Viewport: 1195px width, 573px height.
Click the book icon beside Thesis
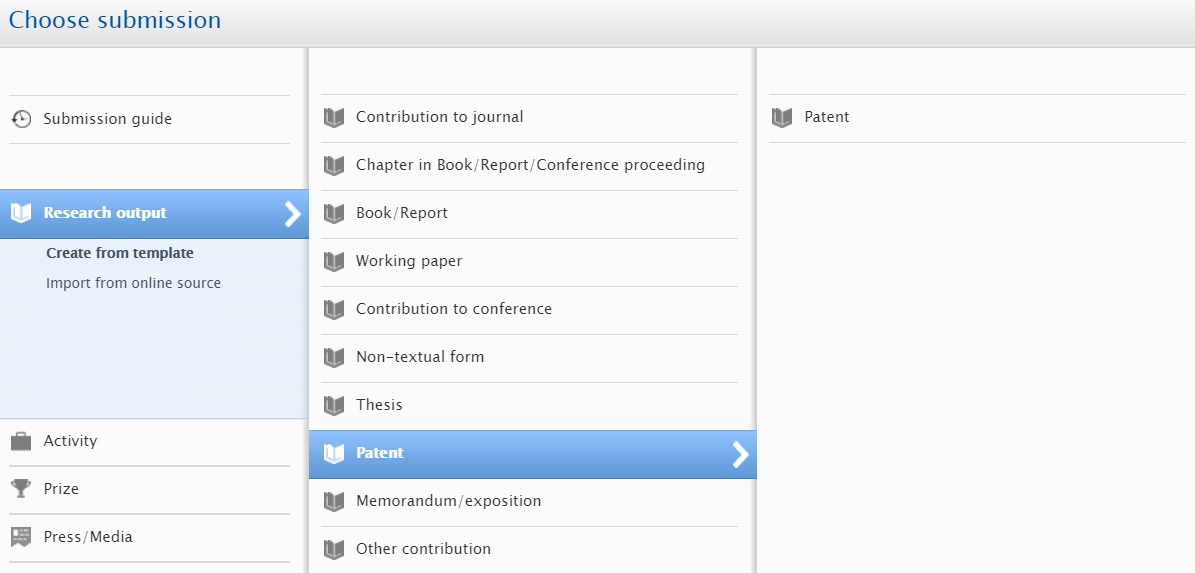pyautogui.click(x=334, y=405)
